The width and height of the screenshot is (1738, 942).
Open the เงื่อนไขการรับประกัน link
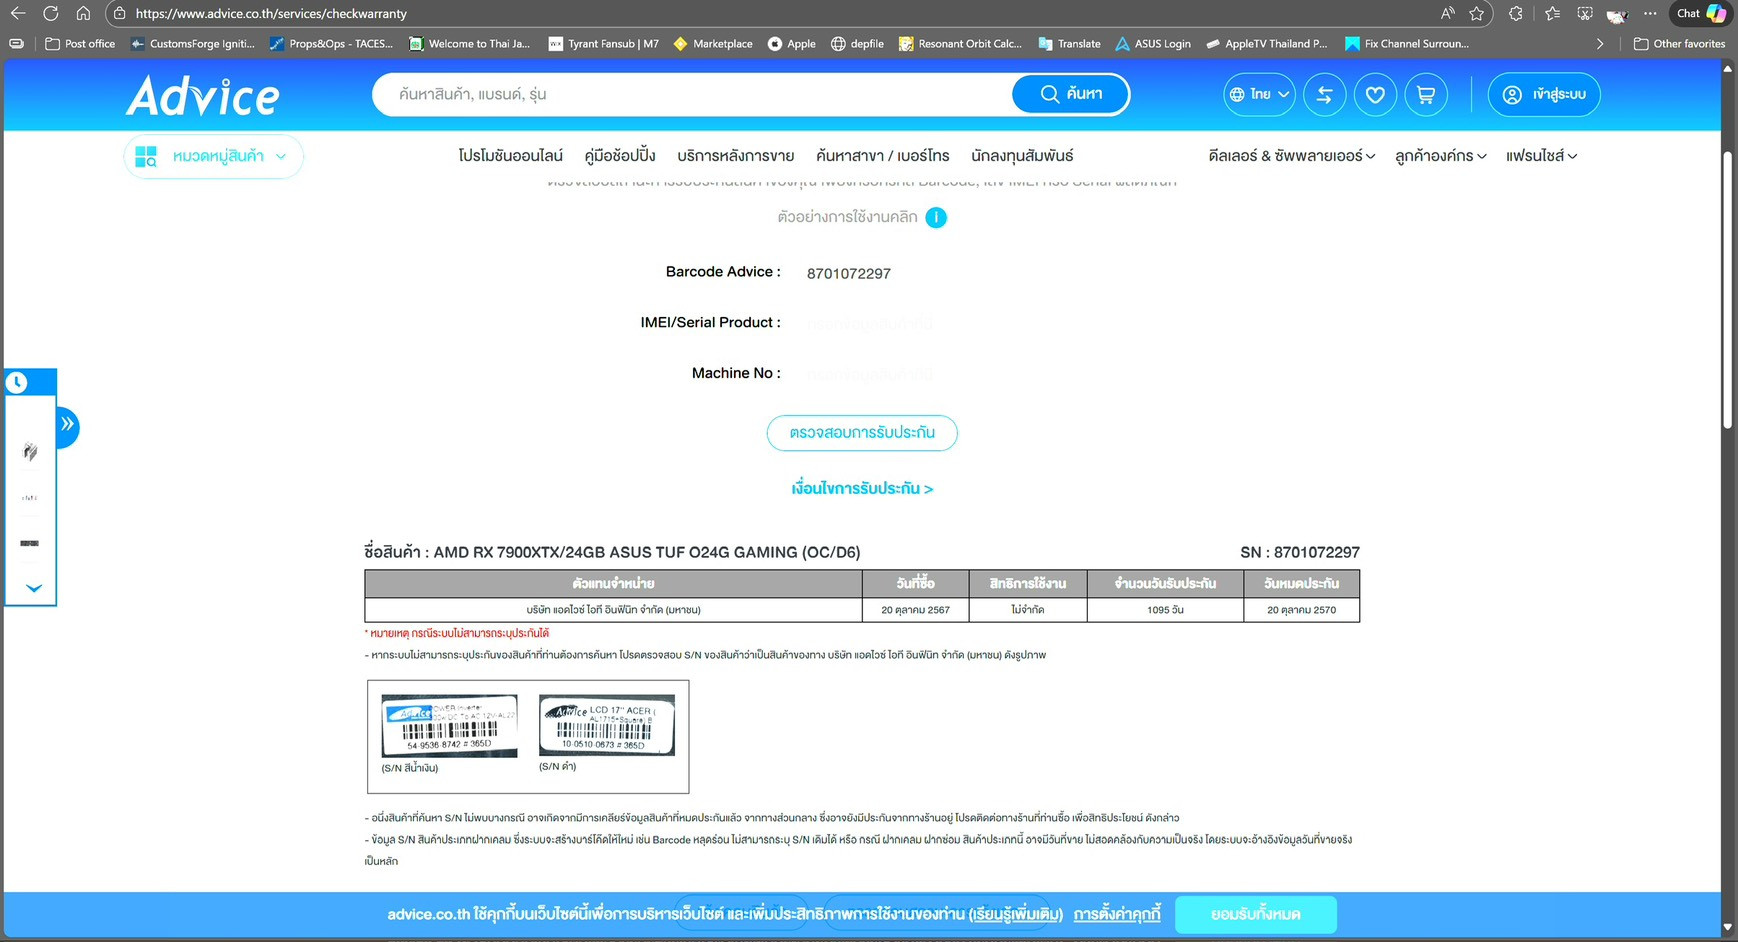862,489
